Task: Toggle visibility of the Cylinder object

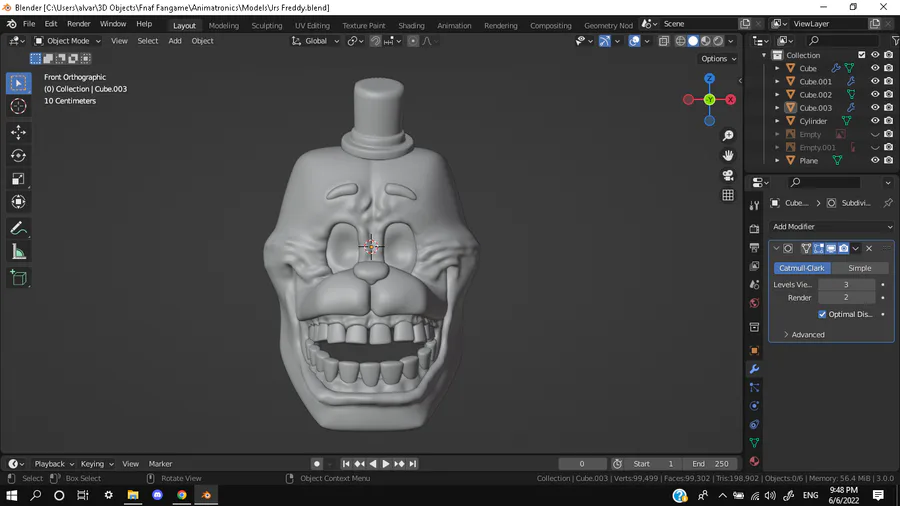Action: 875,121
